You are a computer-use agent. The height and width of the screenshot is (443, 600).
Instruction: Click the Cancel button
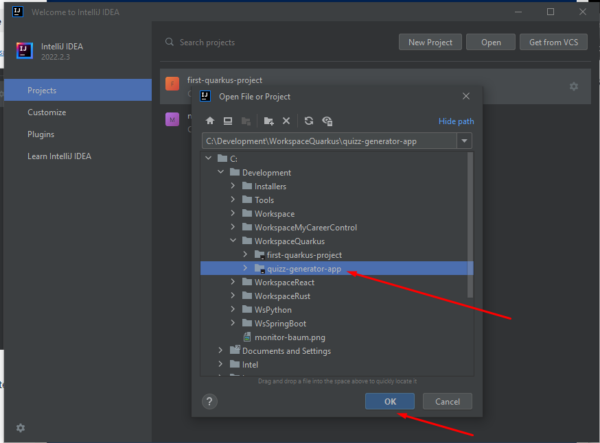point(447,401)
